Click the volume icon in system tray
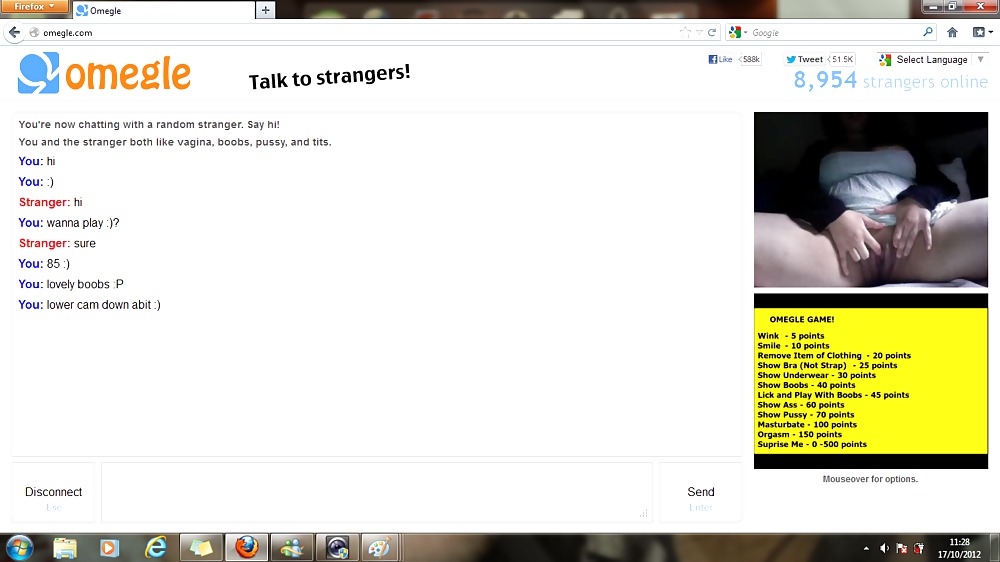This screenshot has width=1000, height=562. click(x=884, y=548)
